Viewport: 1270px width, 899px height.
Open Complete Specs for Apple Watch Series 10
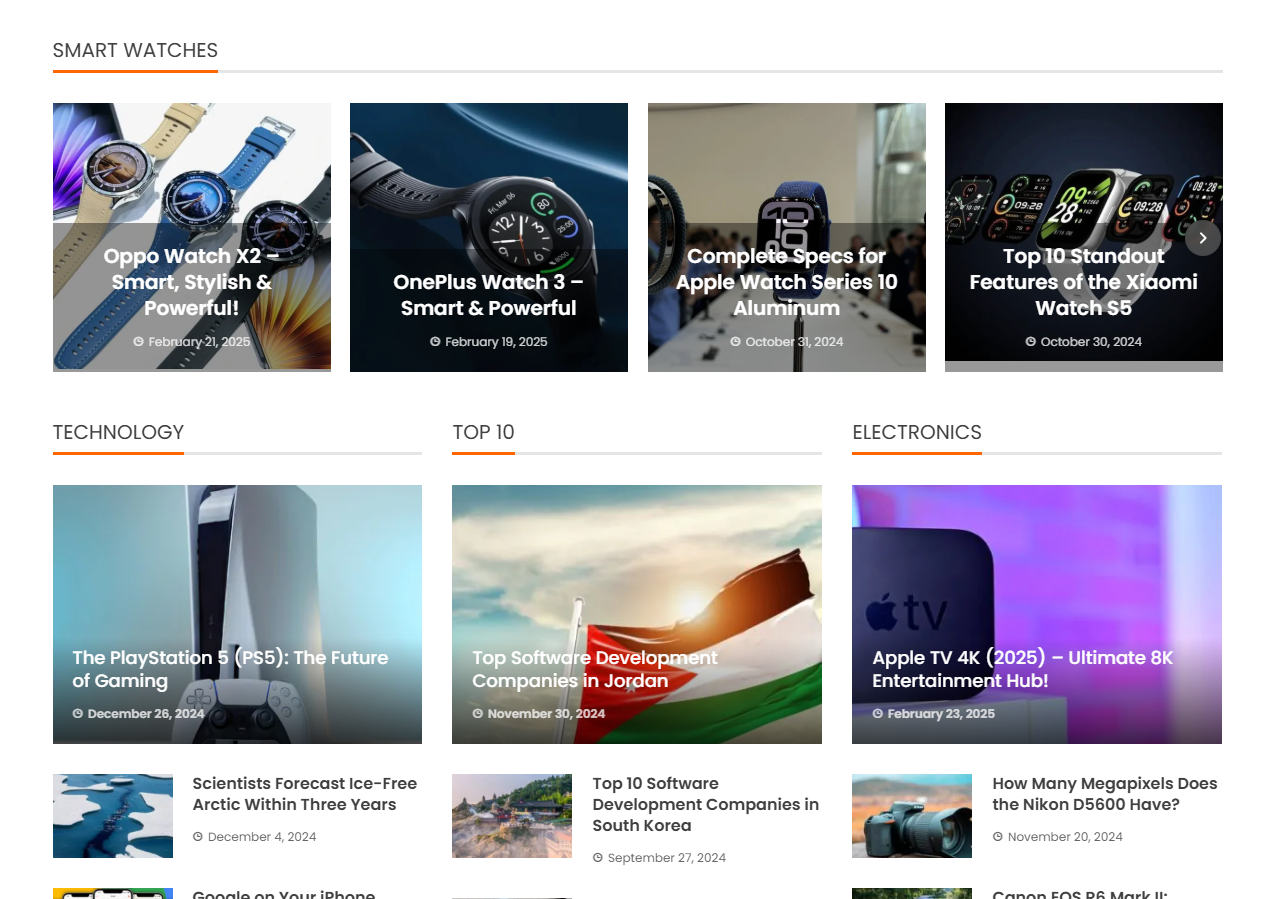click(786, 282)
